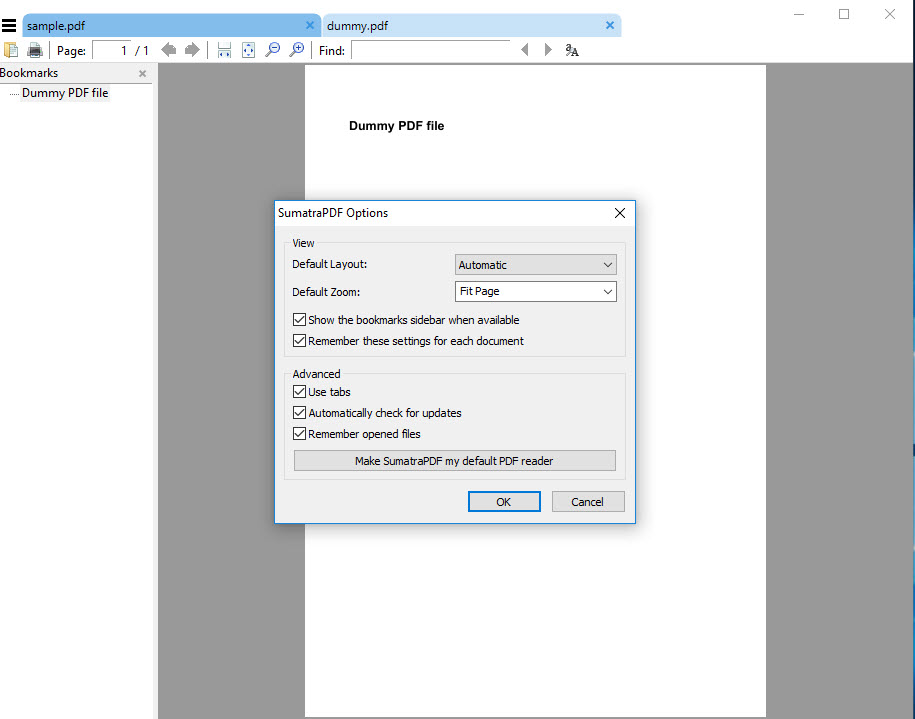Close the sample.pdf tab
The width and height of the screenshot is (915, 719).
[310, 25]
